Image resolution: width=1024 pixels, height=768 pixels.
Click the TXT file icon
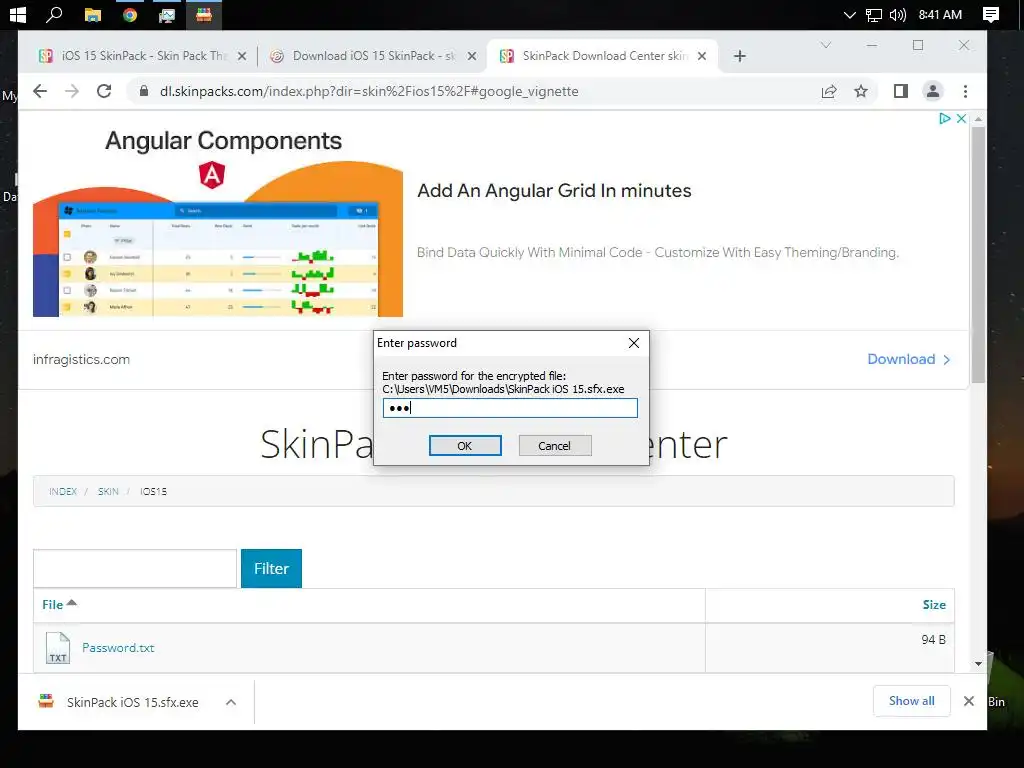[57, 648]
